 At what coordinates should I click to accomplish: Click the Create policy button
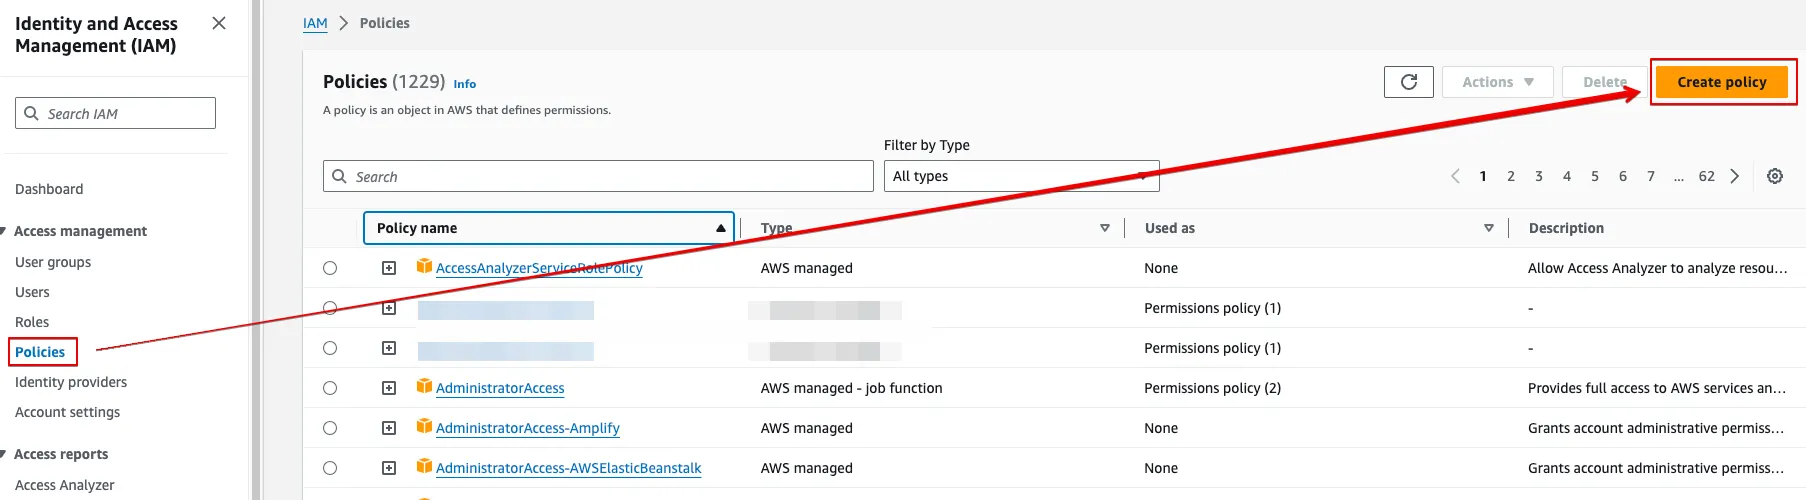tap(1721, 82)
